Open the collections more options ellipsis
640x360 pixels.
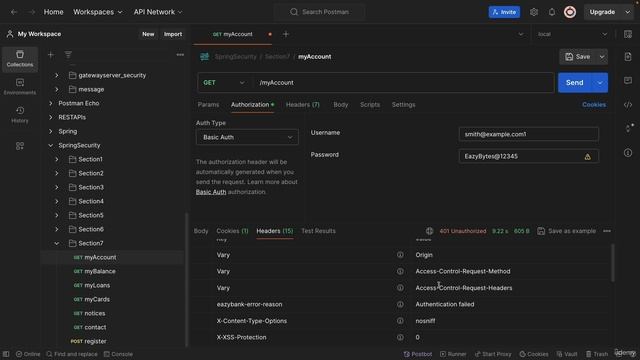180,55
